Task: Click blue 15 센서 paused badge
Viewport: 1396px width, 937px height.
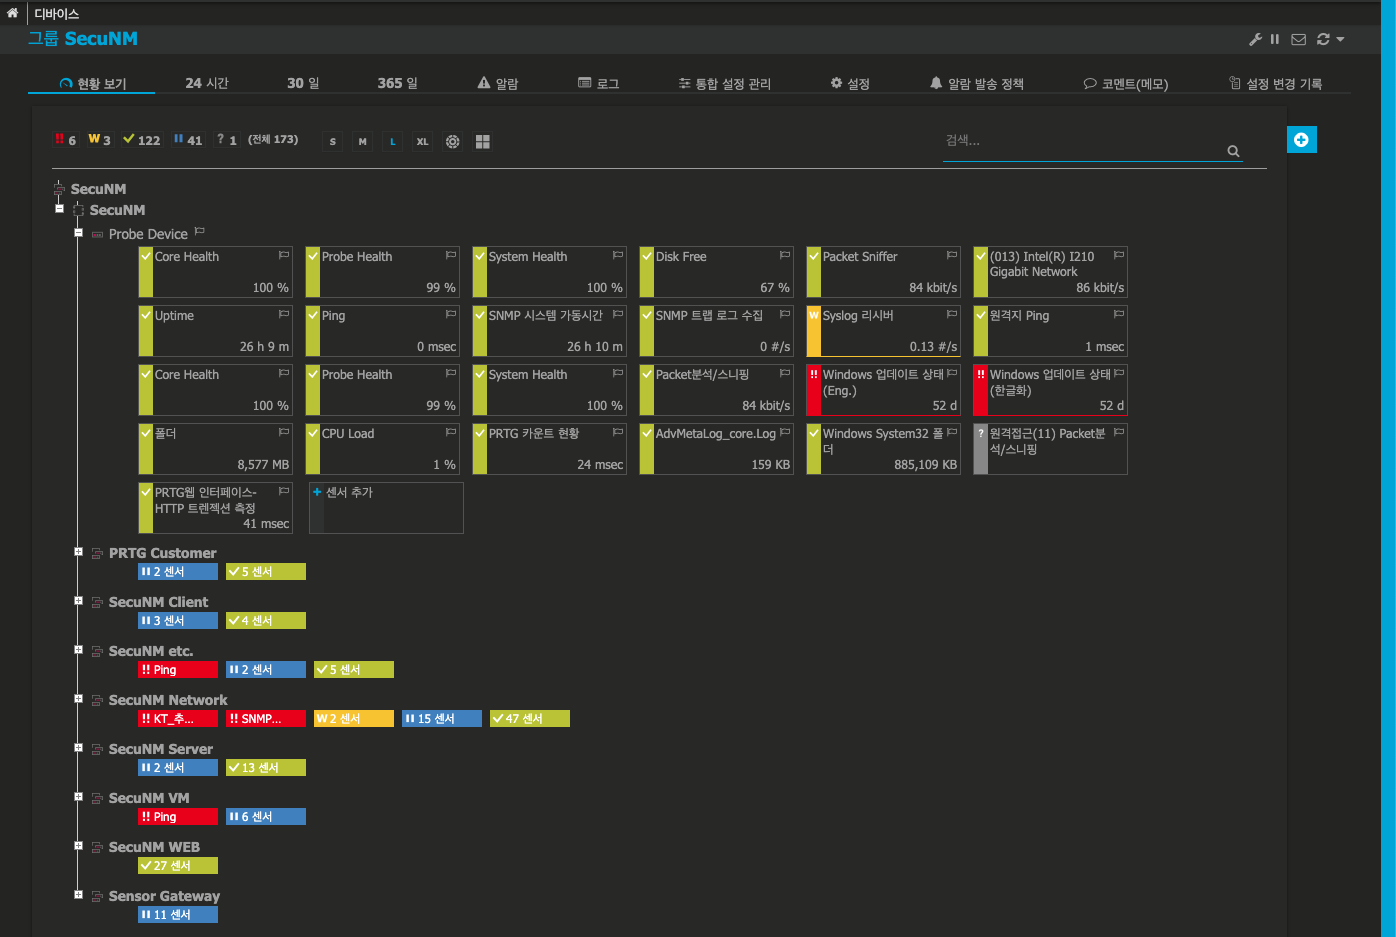Action: coord(442,719)
